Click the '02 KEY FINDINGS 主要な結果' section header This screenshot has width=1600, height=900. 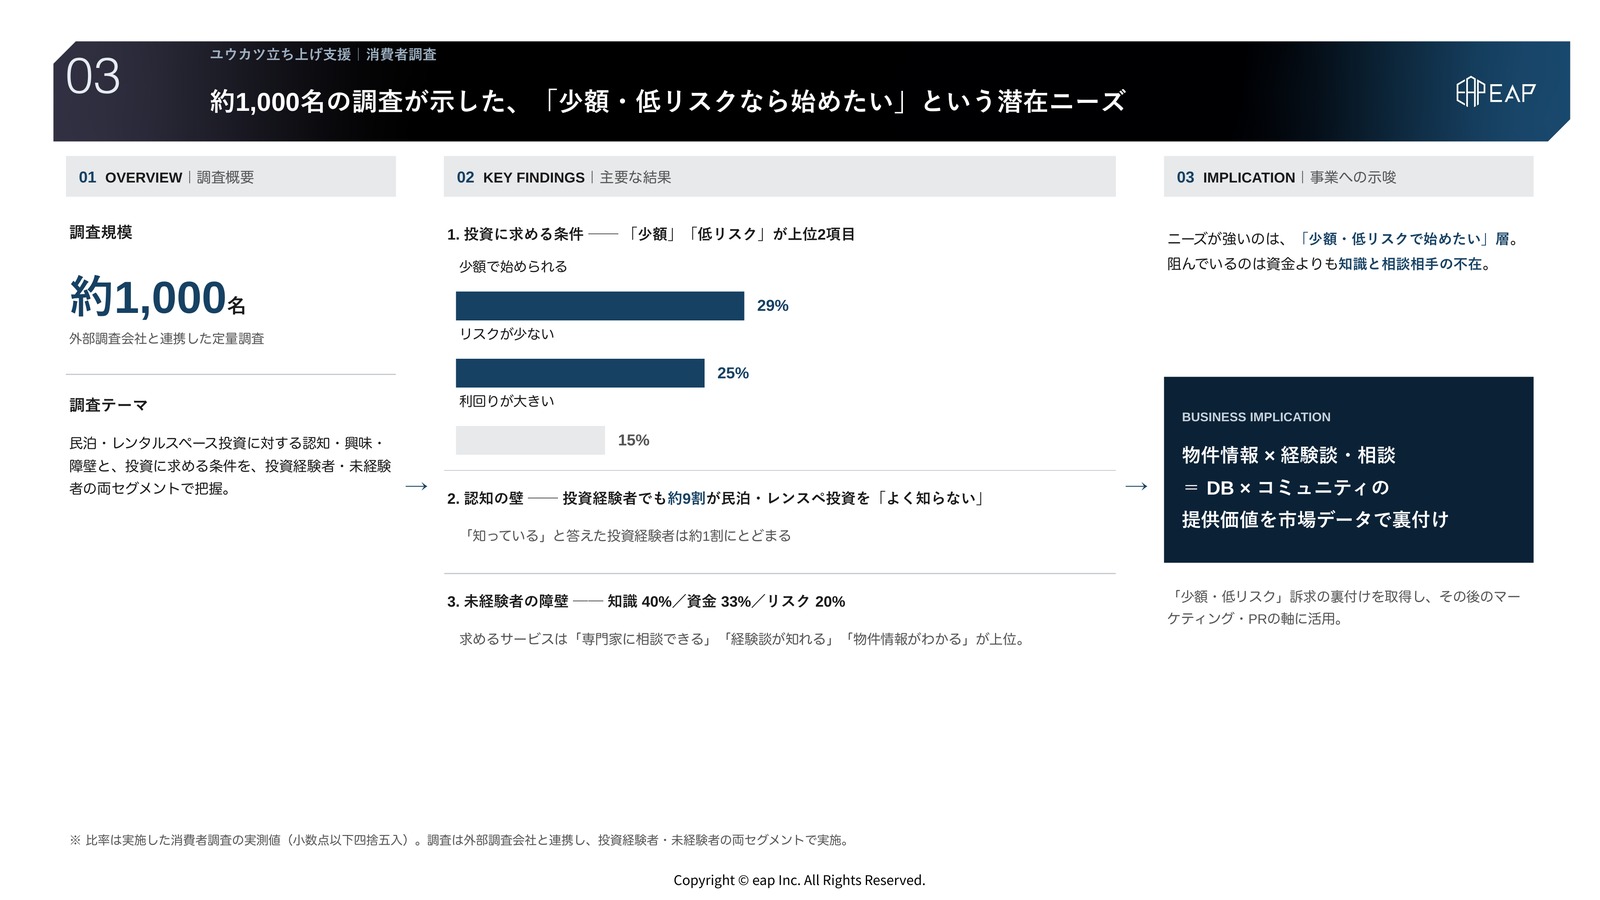[779, 177]
